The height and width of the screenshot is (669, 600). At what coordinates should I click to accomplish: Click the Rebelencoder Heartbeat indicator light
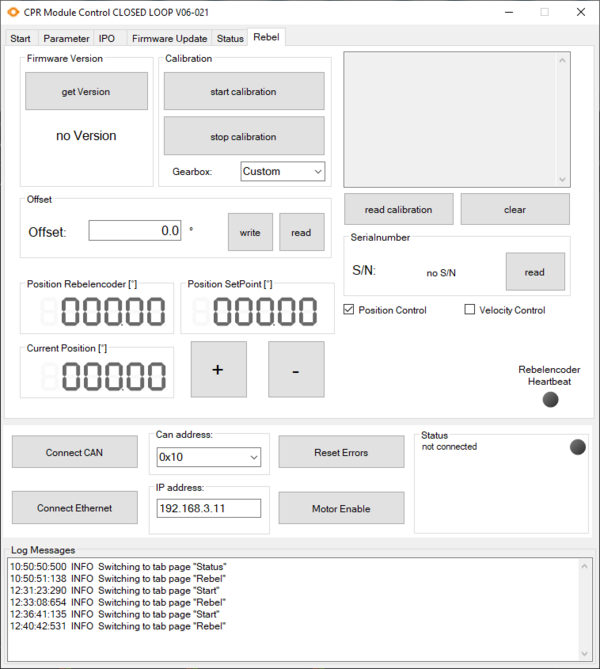pos(550,400)
